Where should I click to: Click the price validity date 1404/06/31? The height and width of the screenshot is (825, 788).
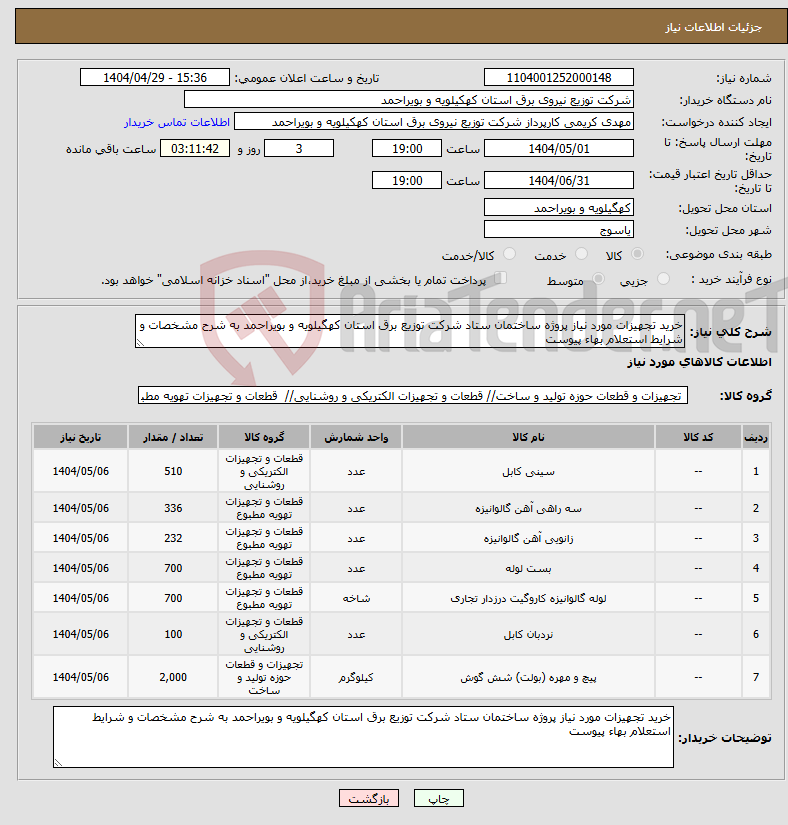(559, 180)
